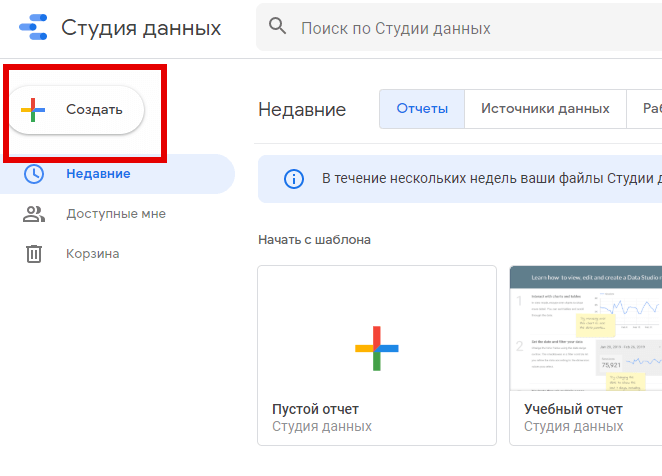Viewport: 662px width, 476px height.
Task: Click the Студия данных title text
Action: pos(141,28)
